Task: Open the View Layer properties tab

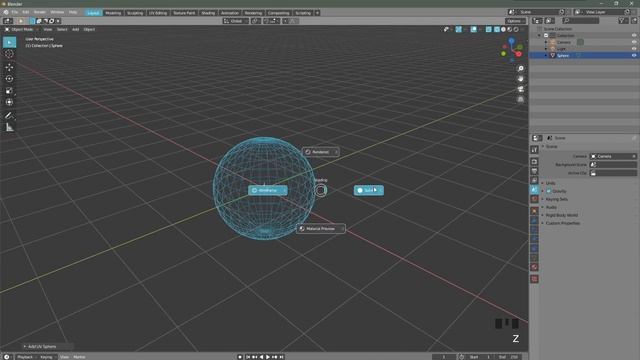Action: point(534,180)
